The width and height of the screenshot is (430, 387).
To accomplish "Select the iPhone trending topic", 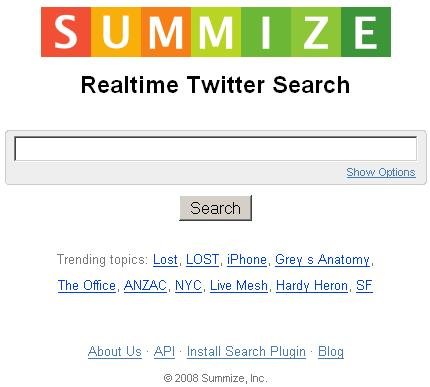I will tap(247, 259).
